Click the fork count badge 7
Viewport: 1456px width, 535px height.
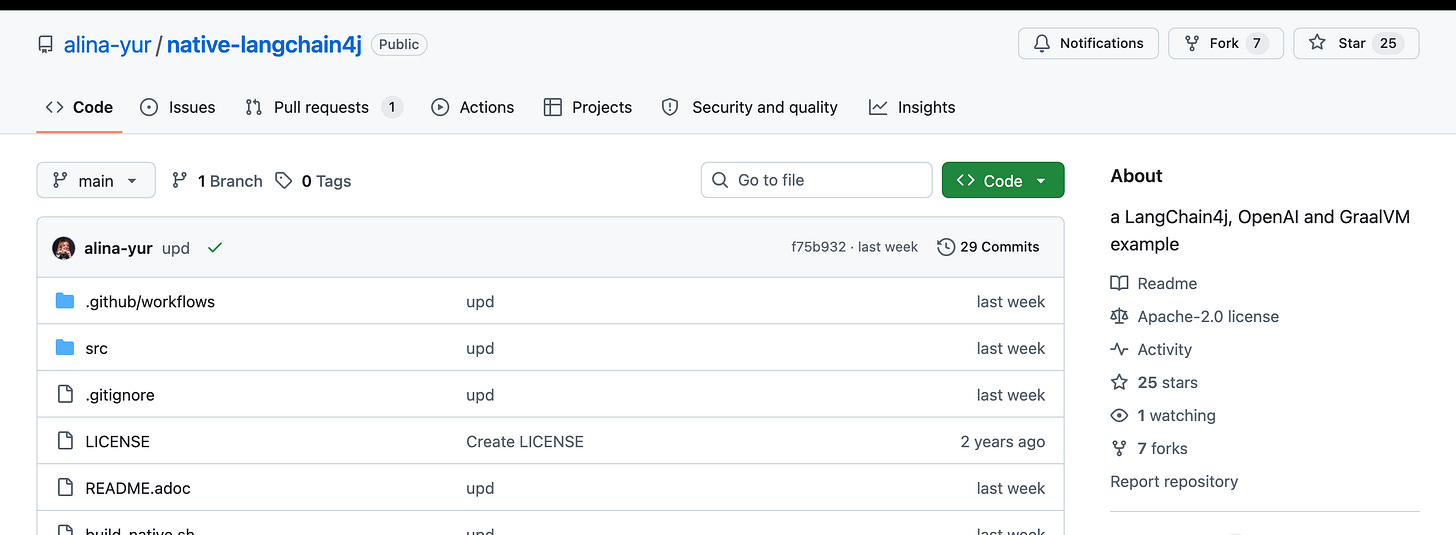coord(1257,43)
